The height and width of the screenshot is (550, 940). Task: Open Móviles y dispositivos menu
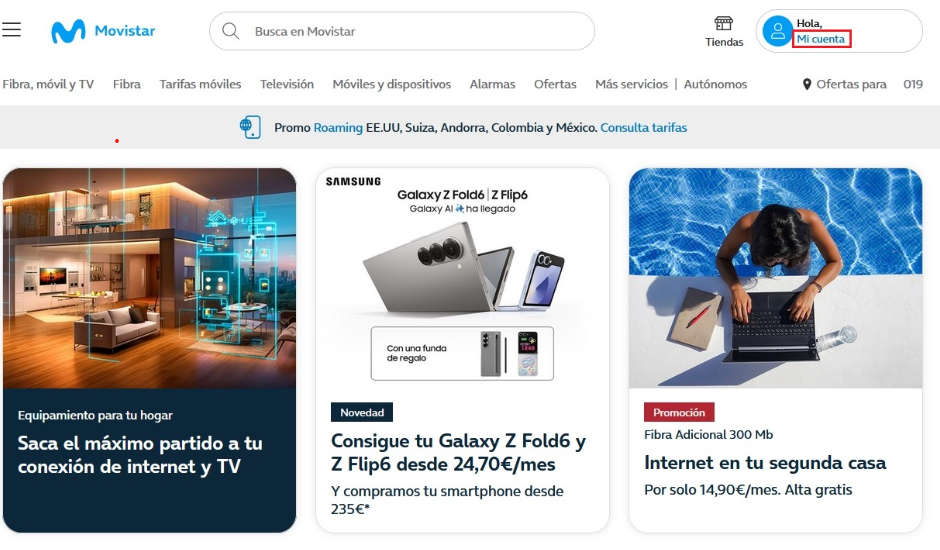pyautogui.click(x=391, y=85)
